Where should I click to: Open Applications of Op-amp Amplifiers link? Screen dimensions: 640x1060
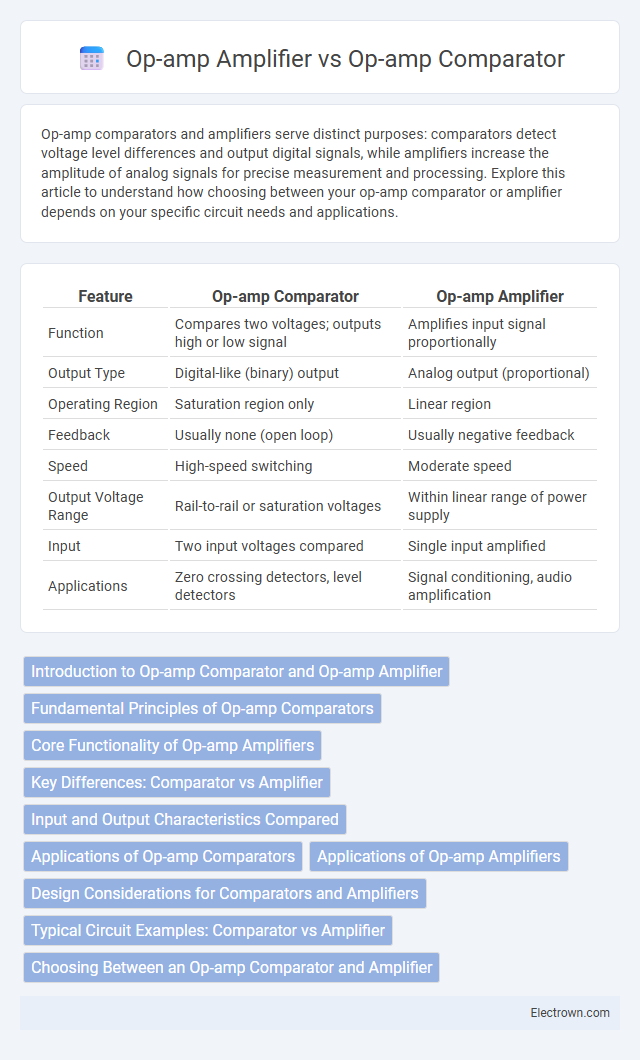coord(439,857)
